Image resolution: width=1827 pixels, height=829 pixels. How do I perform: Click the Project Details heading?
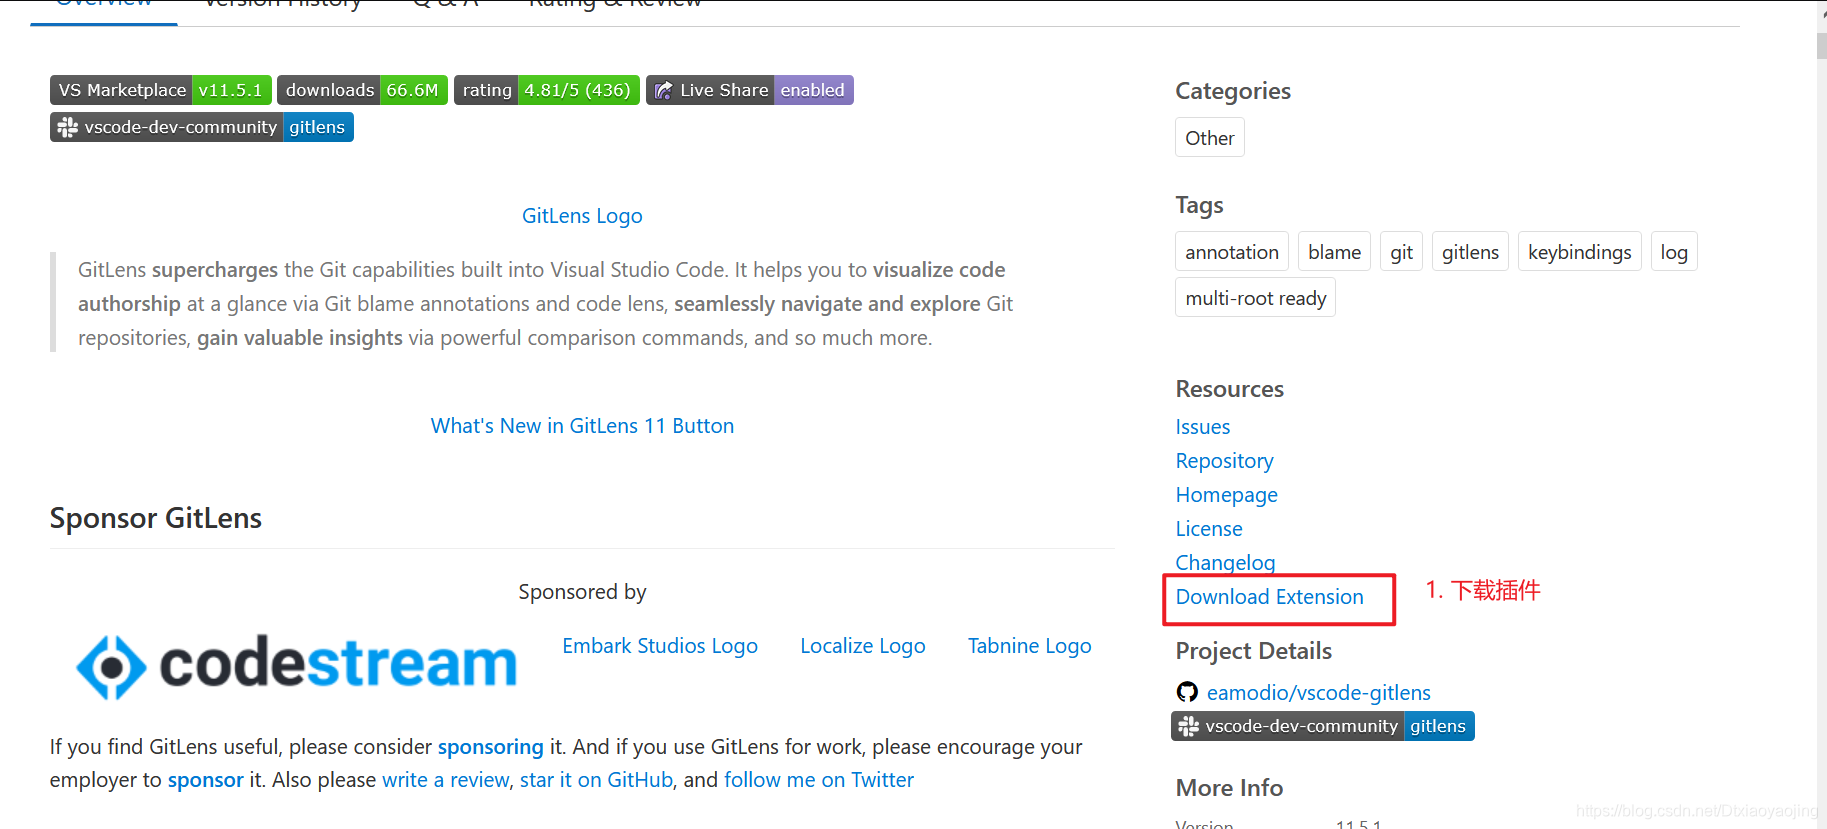1254,651
